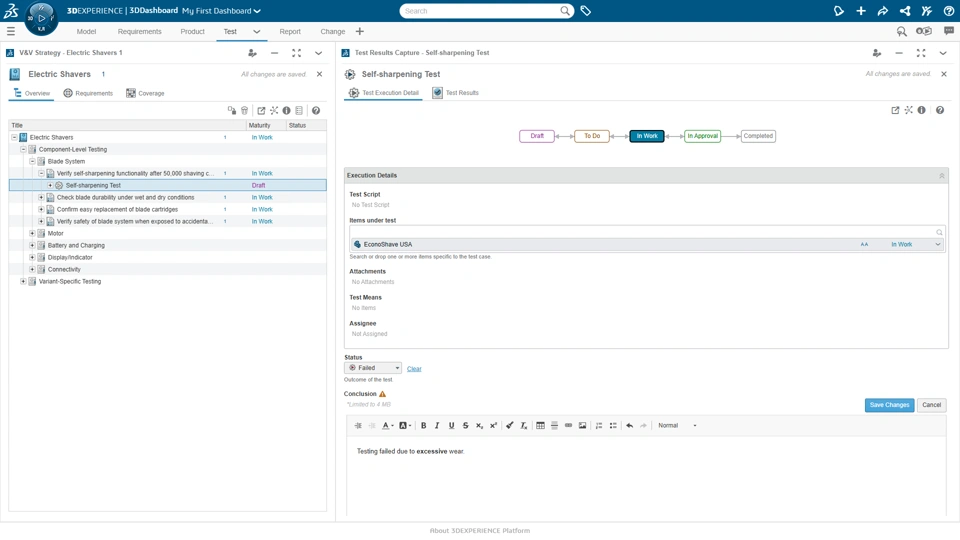Open the My First Dashboard dropdown
This screenshot has width=960, height=540.
(x=221, y=10)
